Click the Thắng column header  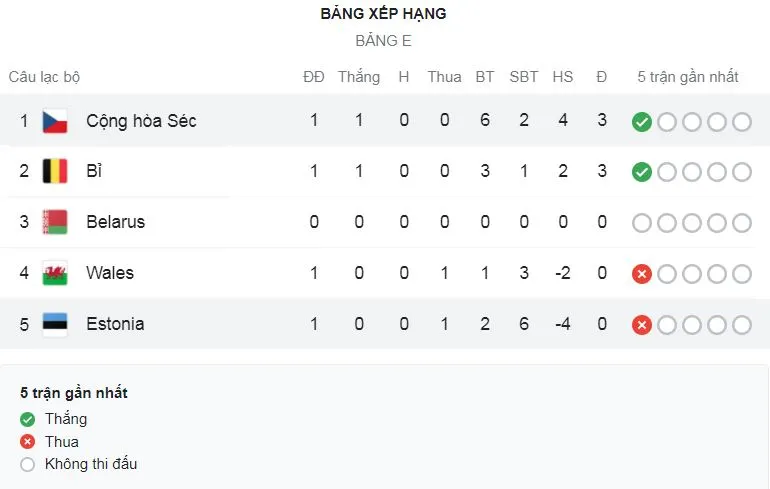tap(359, 76)
